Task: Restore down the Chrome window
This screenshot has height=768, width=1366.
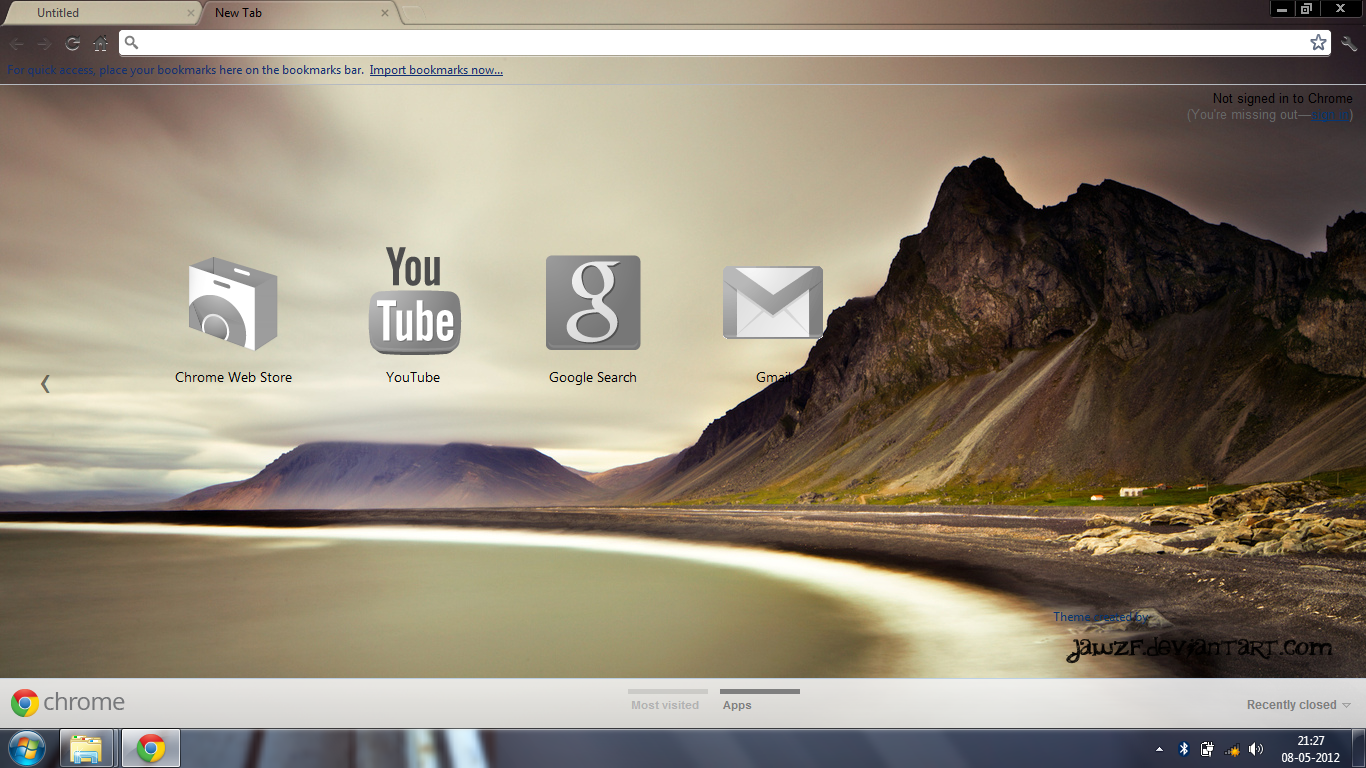Action: point(1306,9)
